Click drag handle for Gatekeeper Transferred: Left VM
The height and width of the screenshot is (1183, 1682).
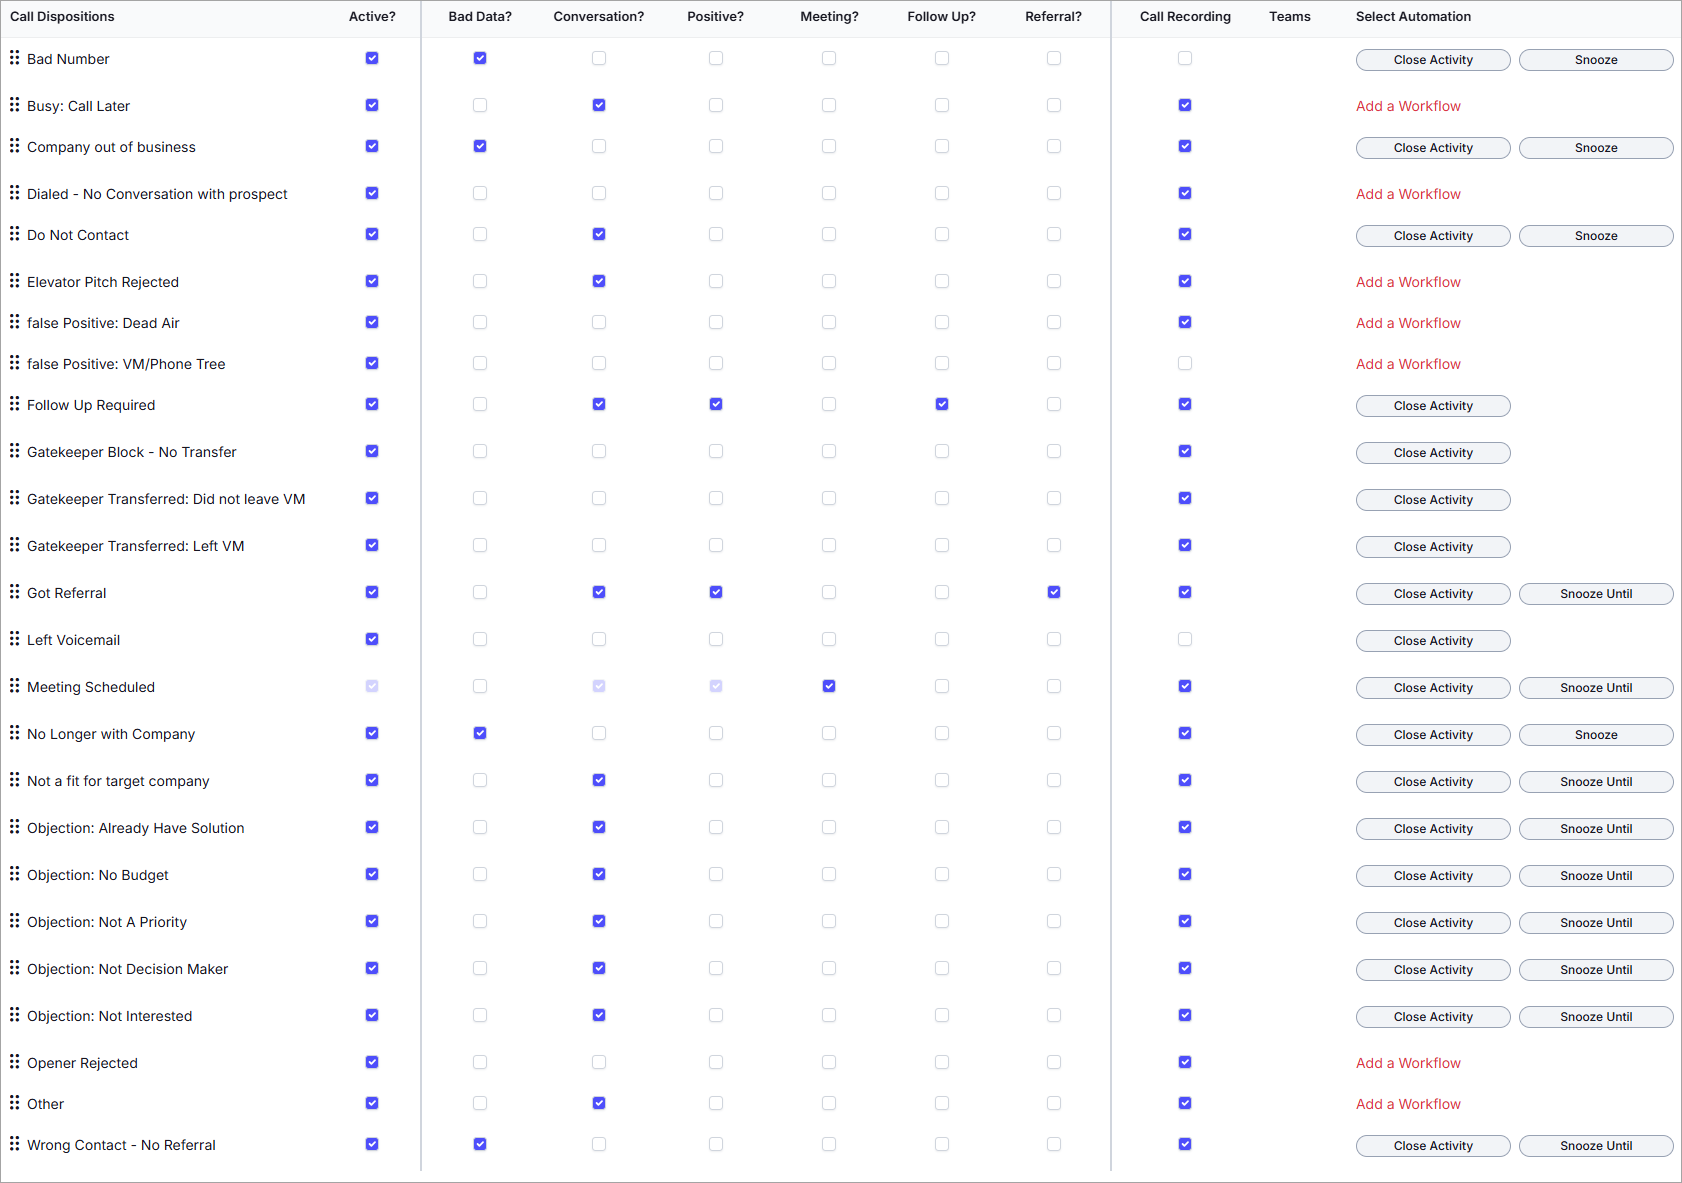tap(14, 545)
